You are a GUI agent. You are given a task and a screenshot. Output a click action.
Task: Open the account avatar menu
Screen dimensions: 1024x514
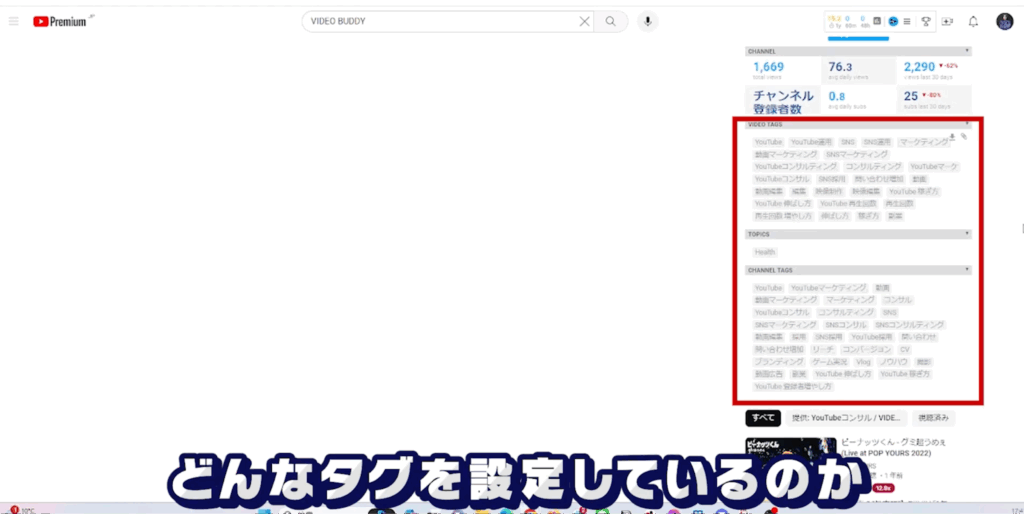(1004, 21)
